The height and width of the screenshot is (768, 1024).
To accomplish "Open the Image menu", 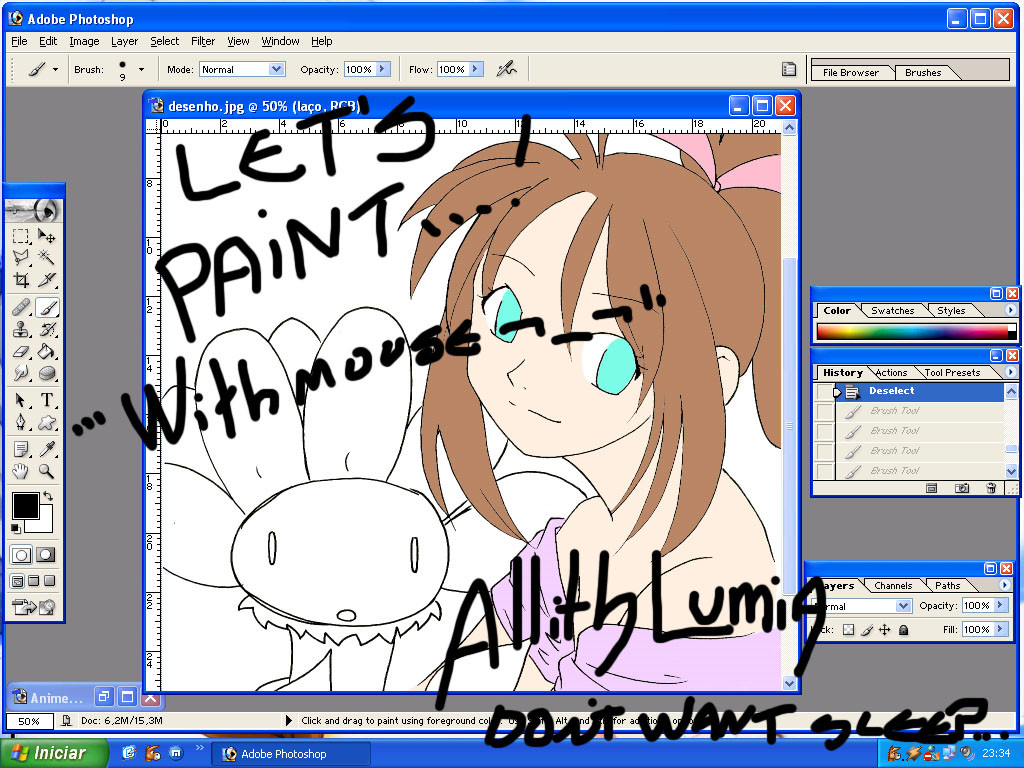I will click(84, 41).
